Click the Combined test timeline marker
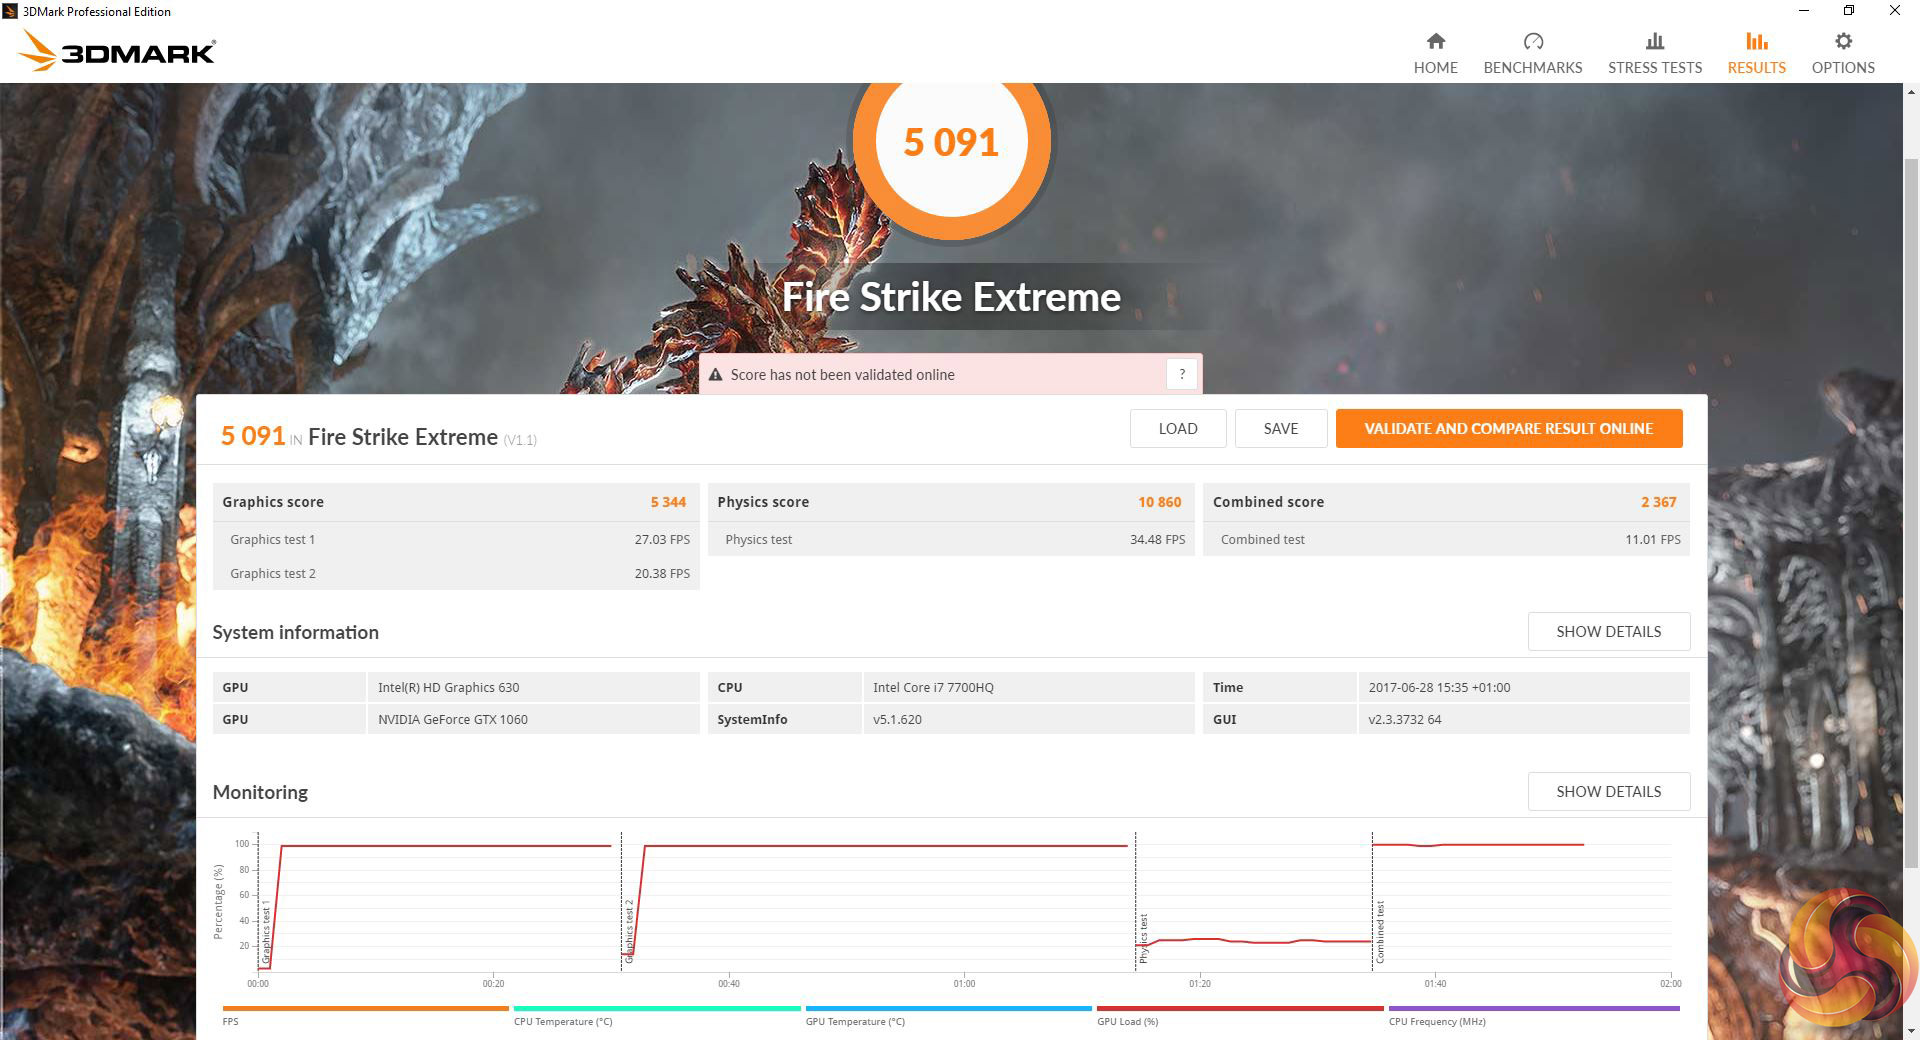The image size is (1920, 1040). (x=1379, y=932)
